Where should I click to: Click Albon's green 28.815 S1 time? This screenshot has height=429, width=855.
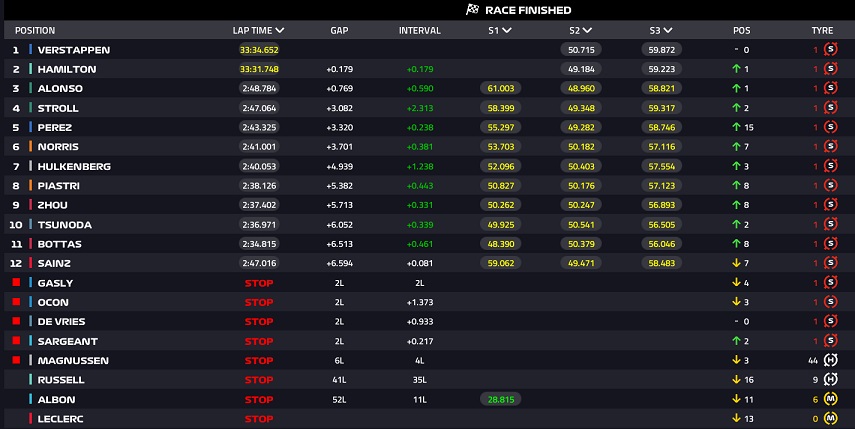pos(502,399)
